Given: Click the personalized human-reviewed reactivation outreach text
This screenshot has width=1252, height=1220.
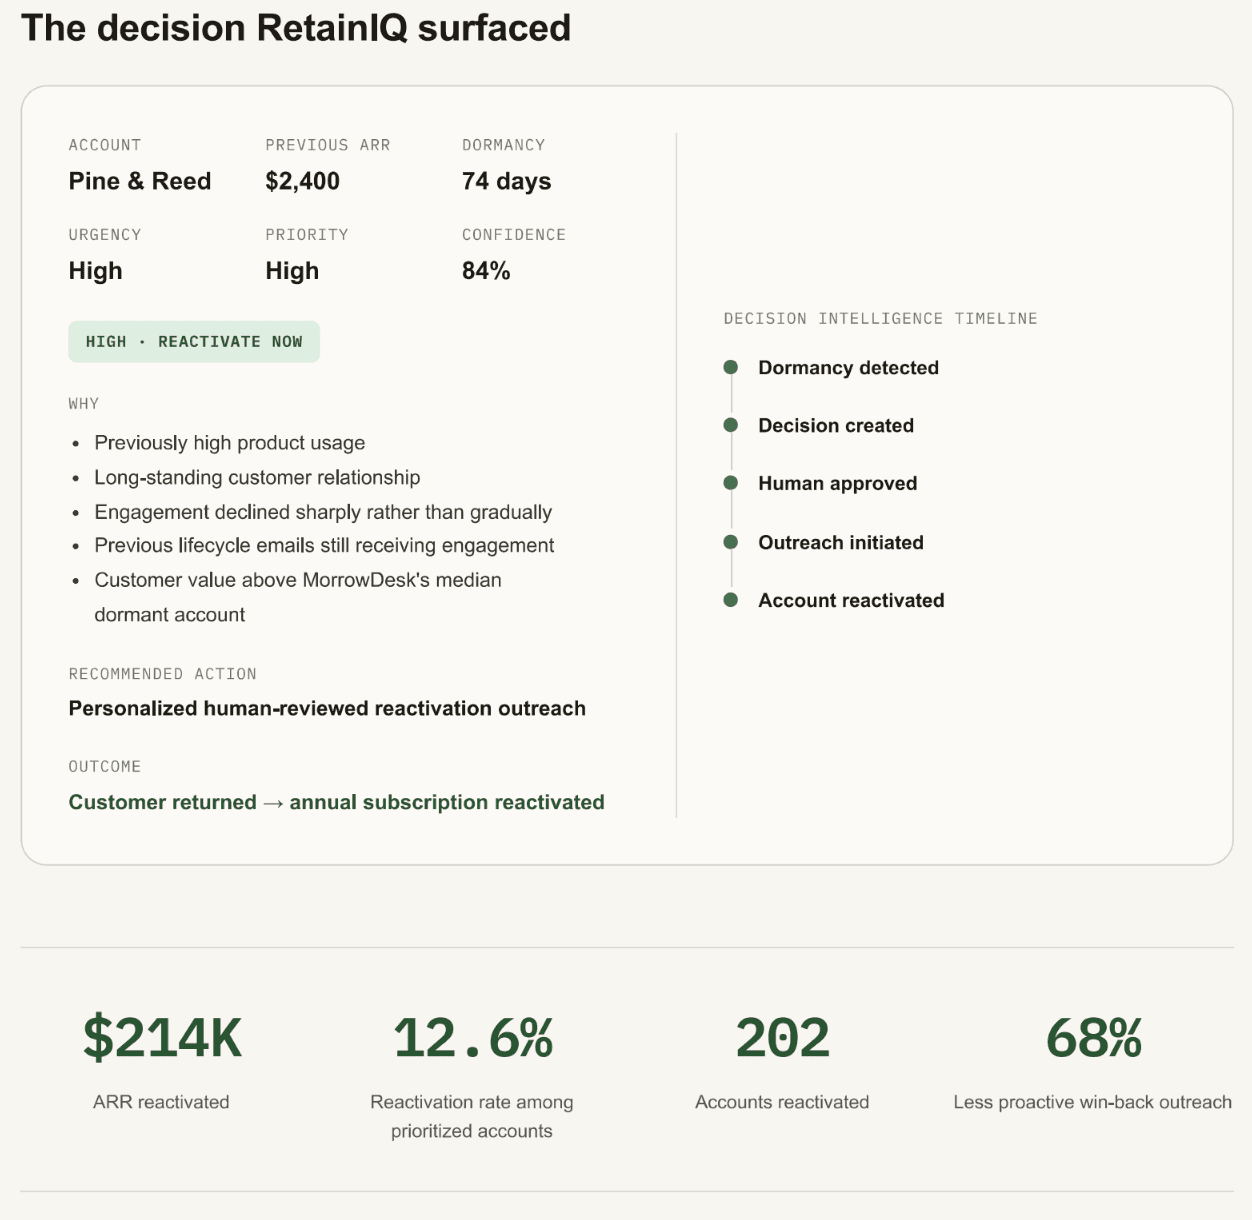Looking at the screenshot, I should coord(327,708).
